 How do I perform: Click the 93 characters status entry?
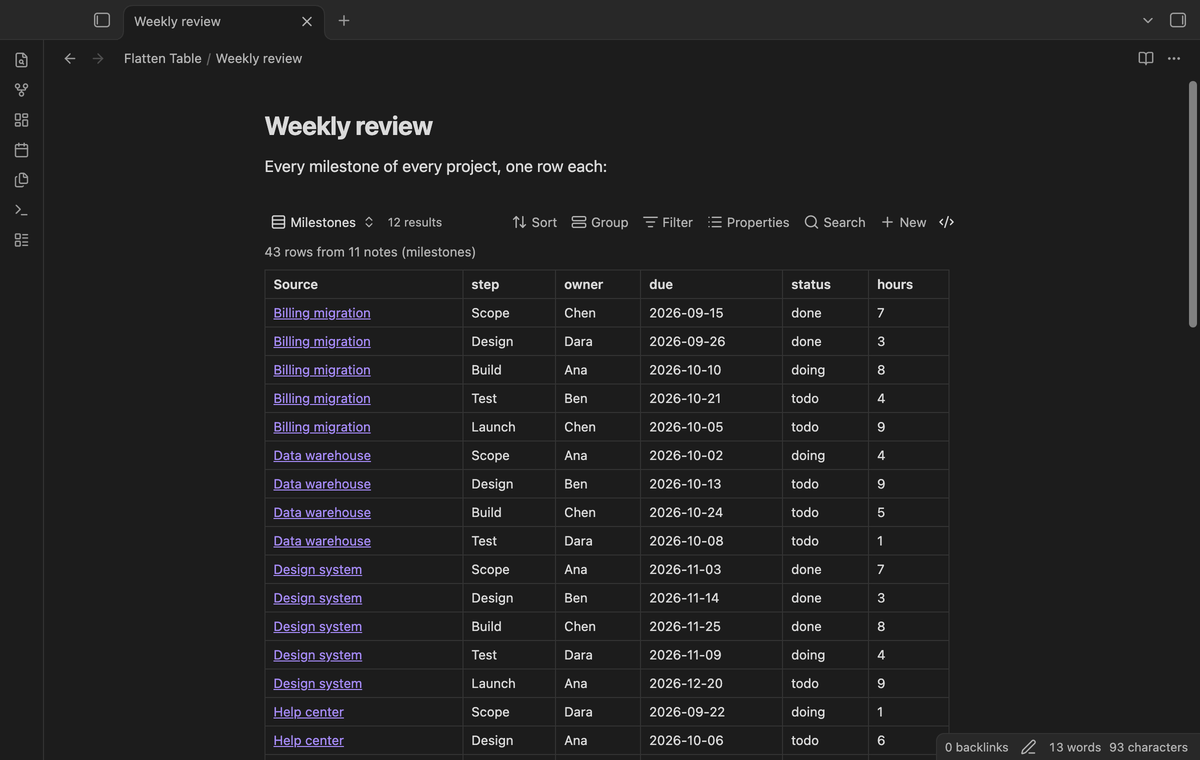pyautogui.click(x=1148, y=747)
